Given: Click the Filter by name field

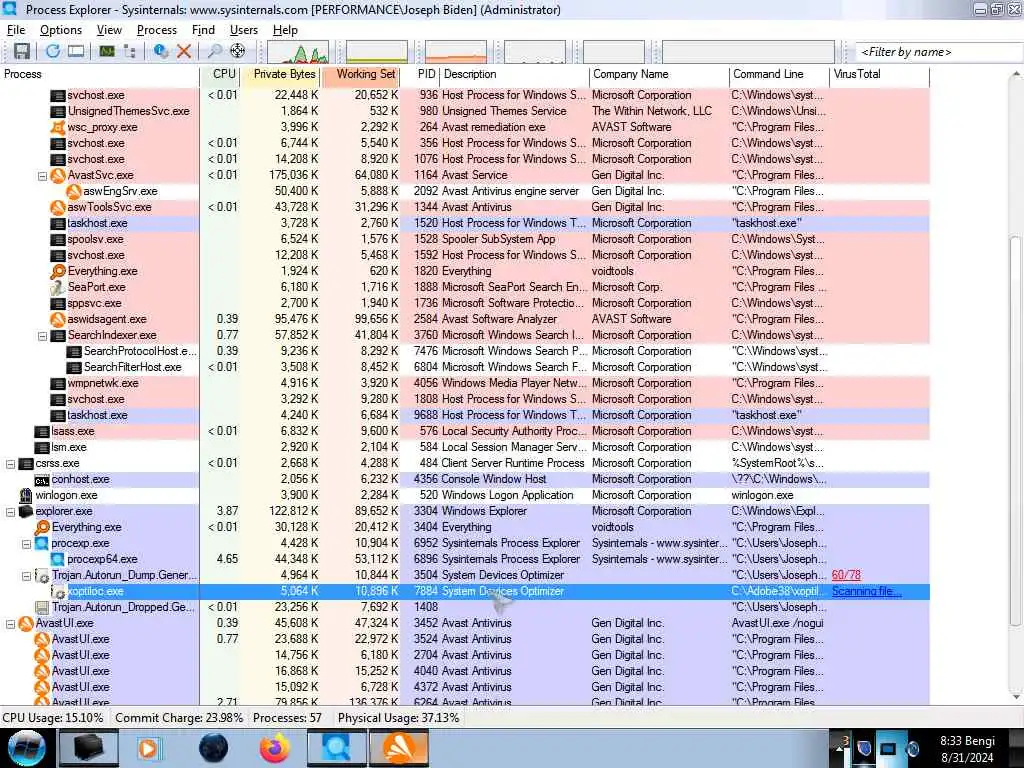Looking at the screenshot, I should click(939, 52).
